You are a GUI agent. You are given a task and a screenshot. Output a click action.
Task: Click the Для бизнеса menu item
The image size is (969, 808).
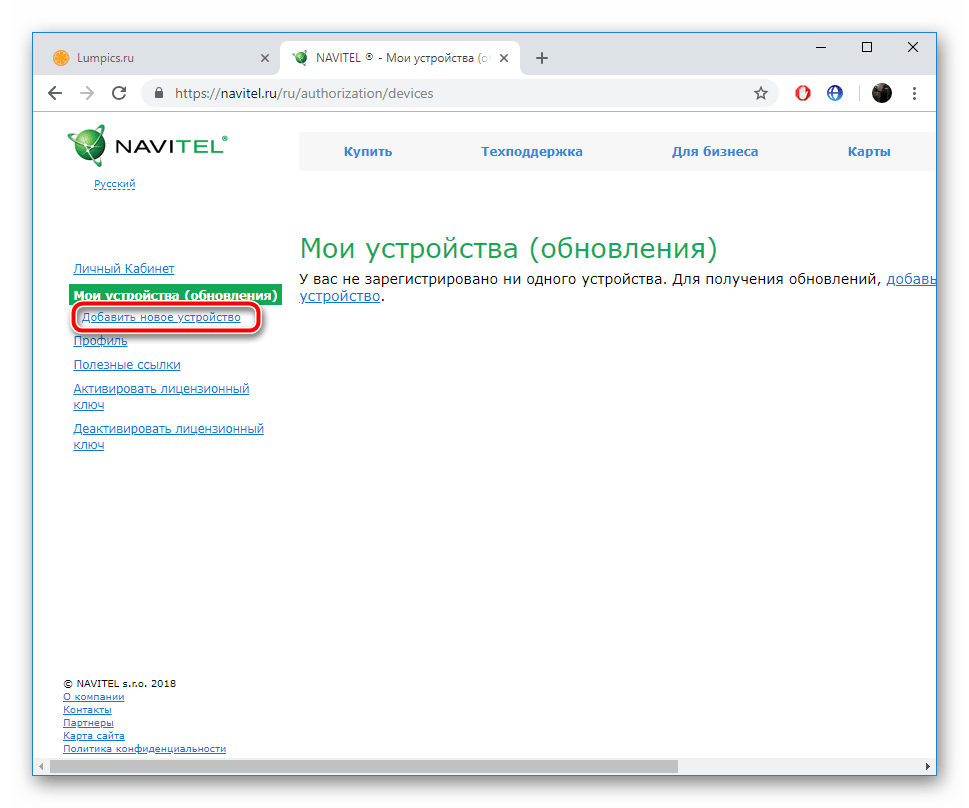[714, 152]
